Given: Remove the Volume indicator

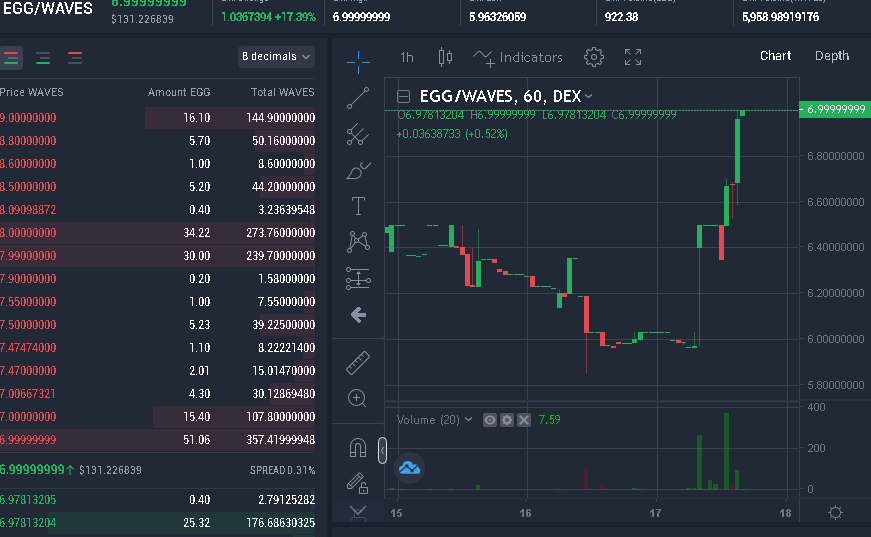Looking at the screenshot, I should (x=524, y=420).
